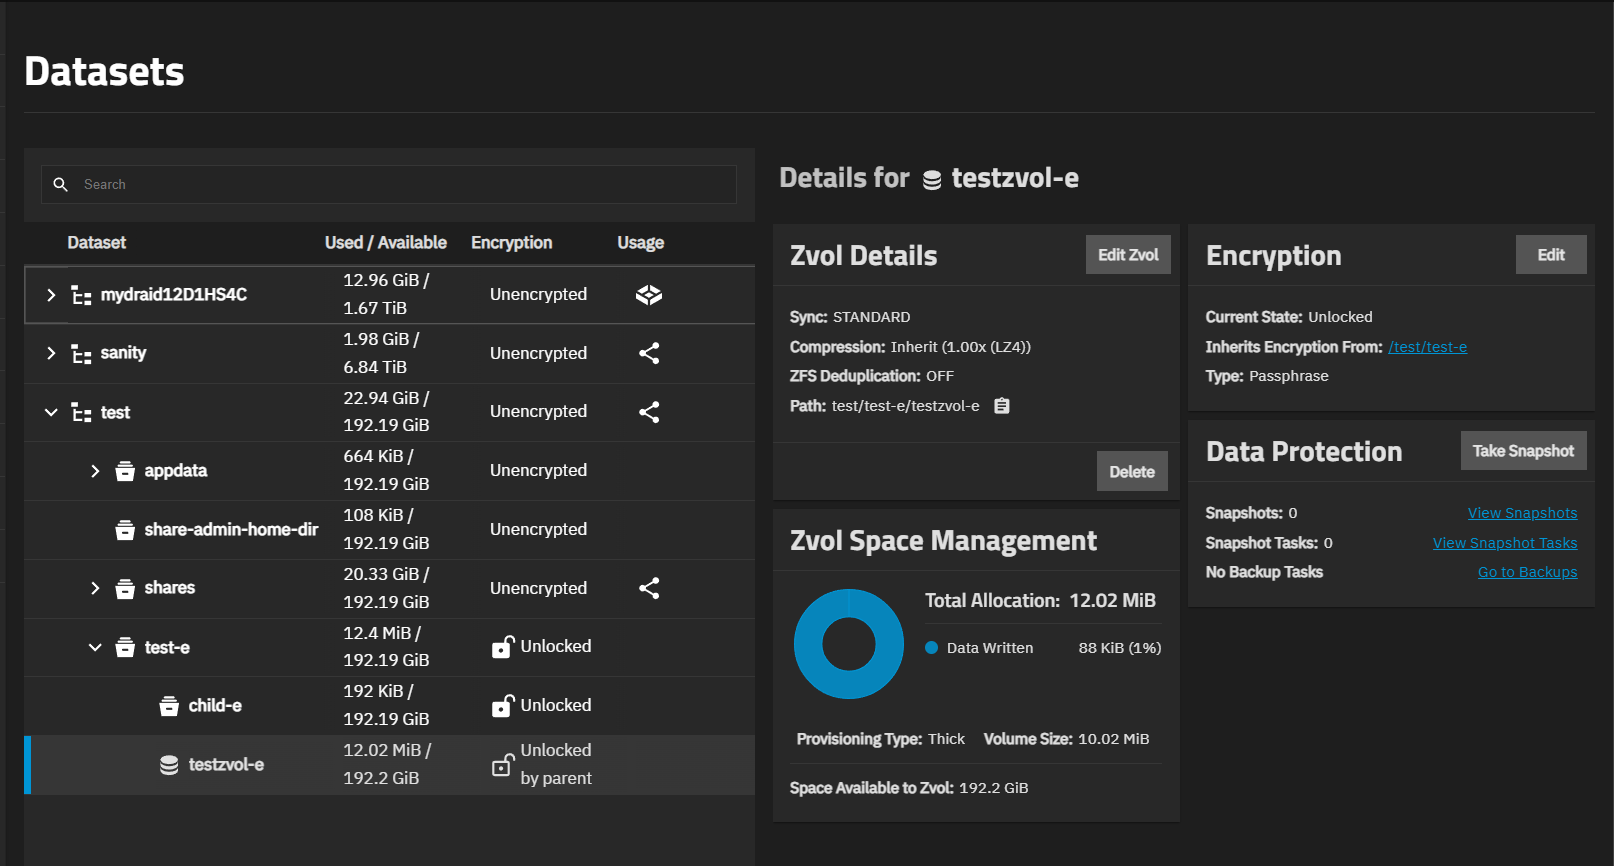Expand the mydraid12D1HS4C pool
Image resolution: width=1614 pixels, height=866 pixels.
pyautogui.click(x=51, y=295)
